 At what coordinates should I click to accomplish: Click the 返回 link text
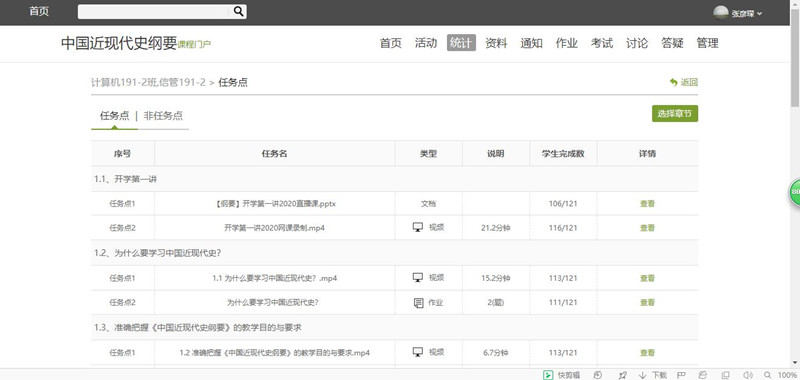[x=689, y=82]
